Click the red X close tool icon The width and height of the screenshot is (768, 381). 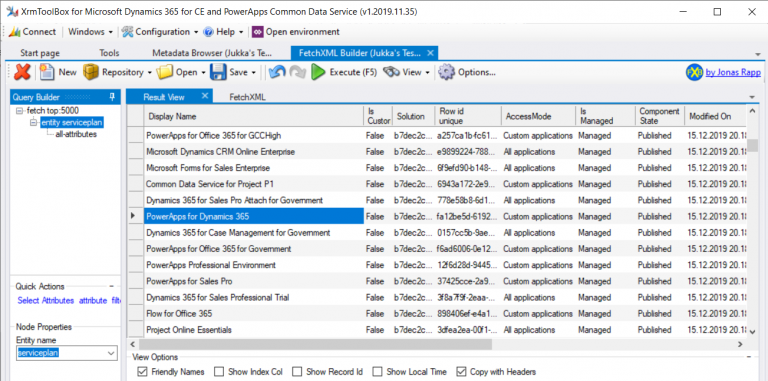coord(22,72)
